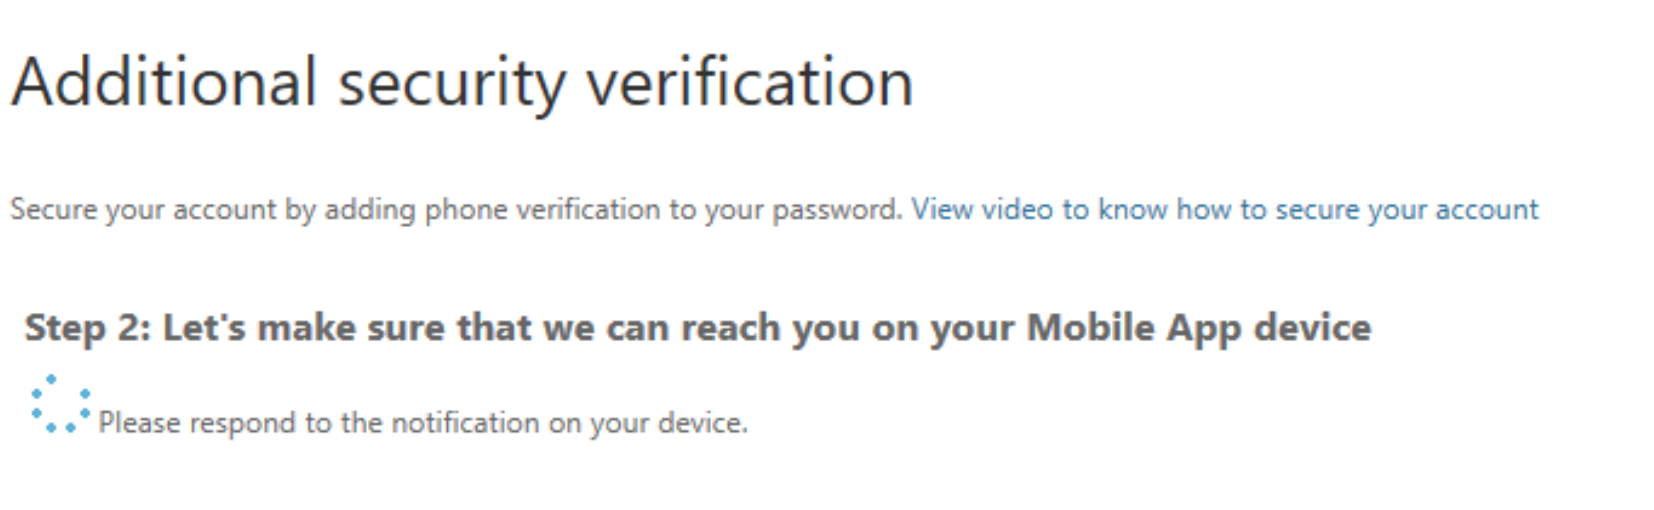
Task: Click the words Mobile App device in heading
Action: (x=1199, y=328)
